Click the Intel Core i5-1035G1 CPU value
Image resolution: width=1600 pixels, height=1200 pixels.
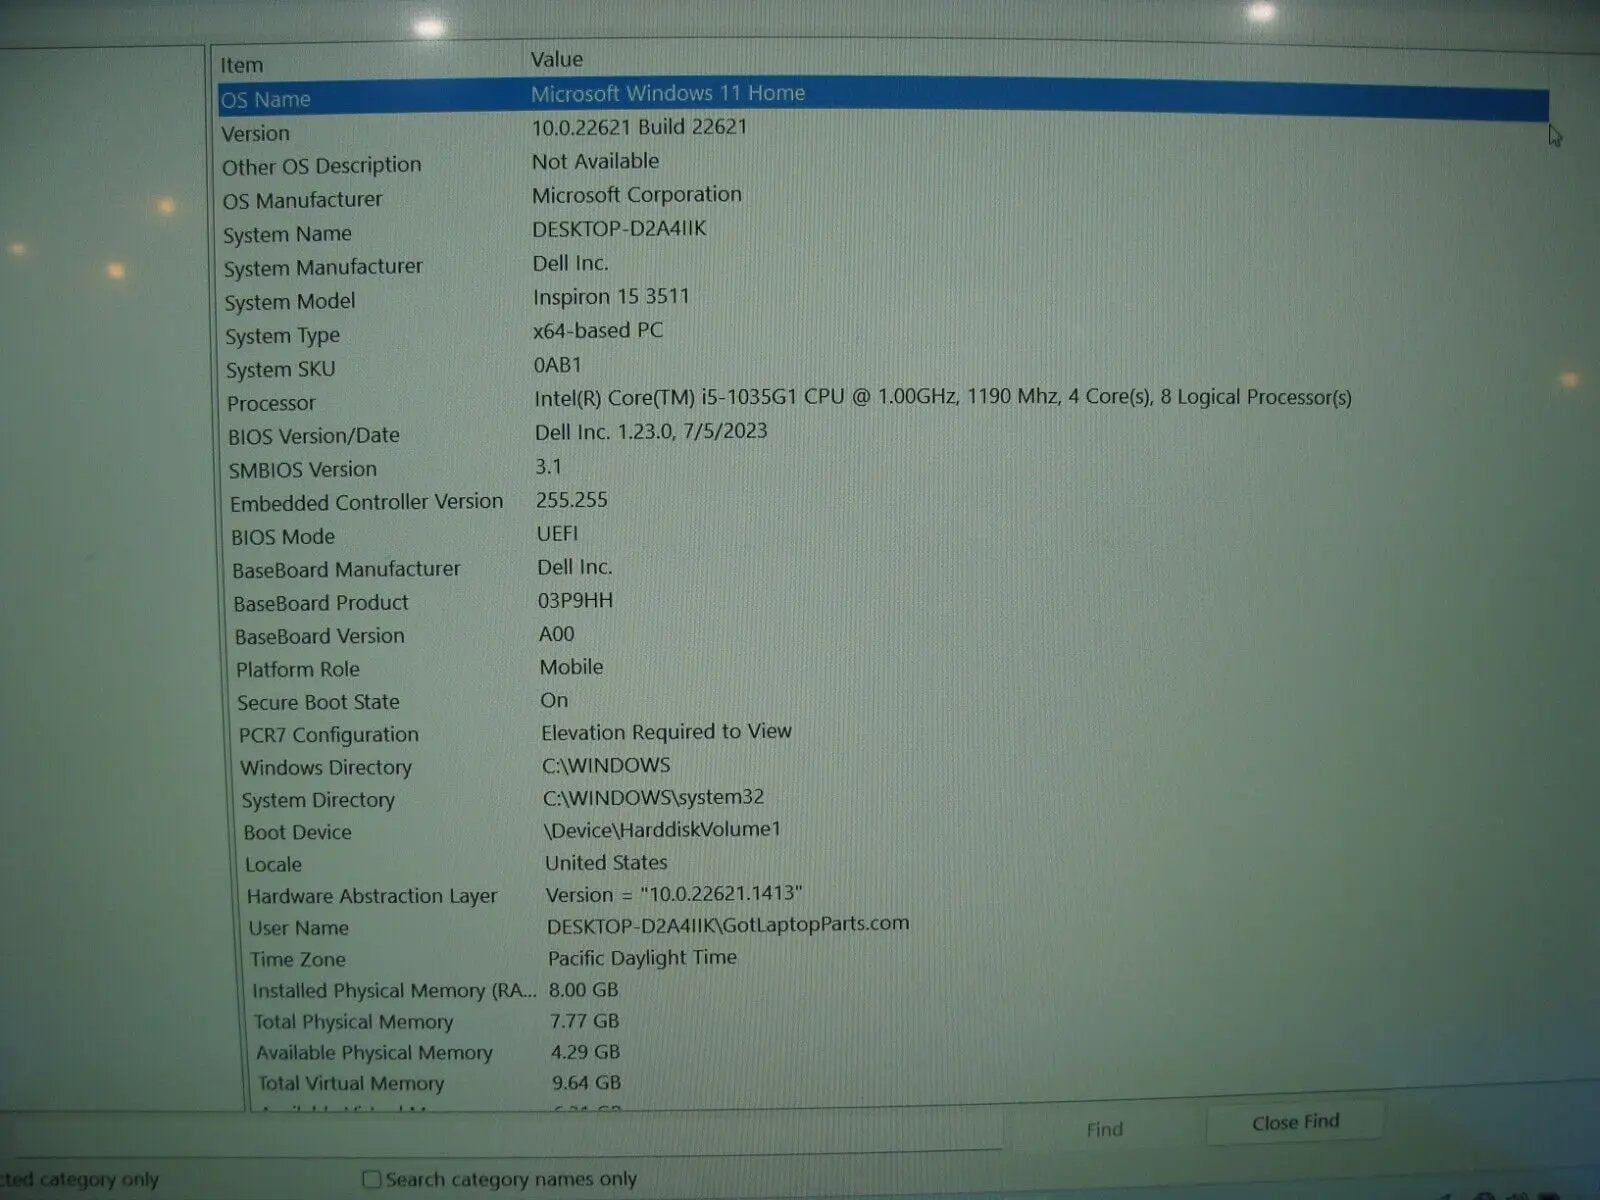(943, 397)
